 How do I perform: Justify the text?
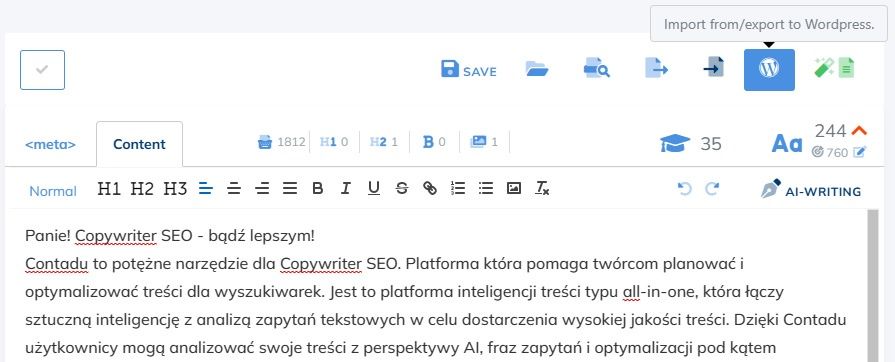(290, 188)
